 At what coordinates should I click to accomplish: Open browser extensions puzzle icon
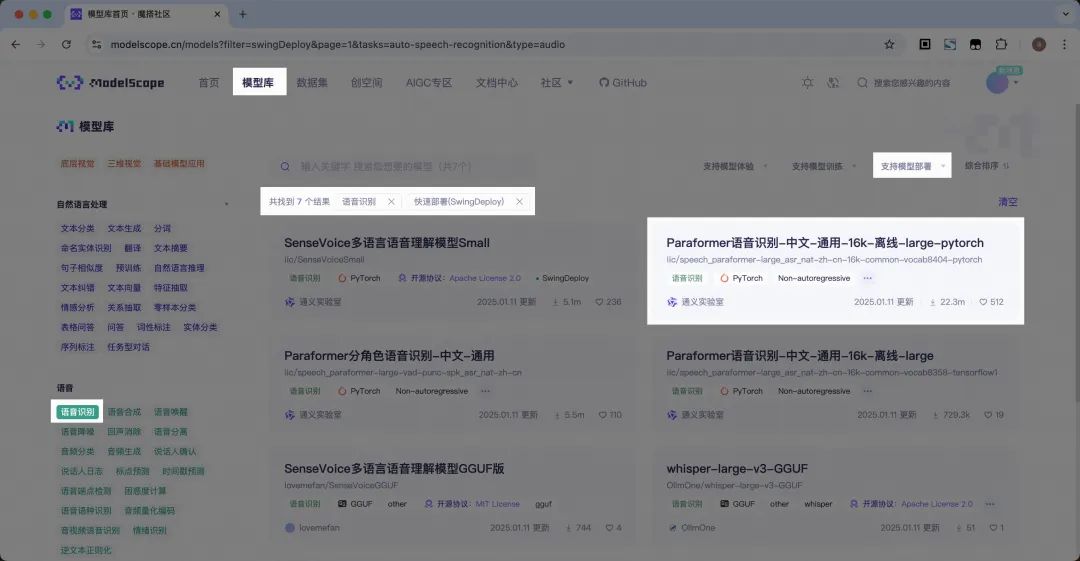tap(1001, 44)
